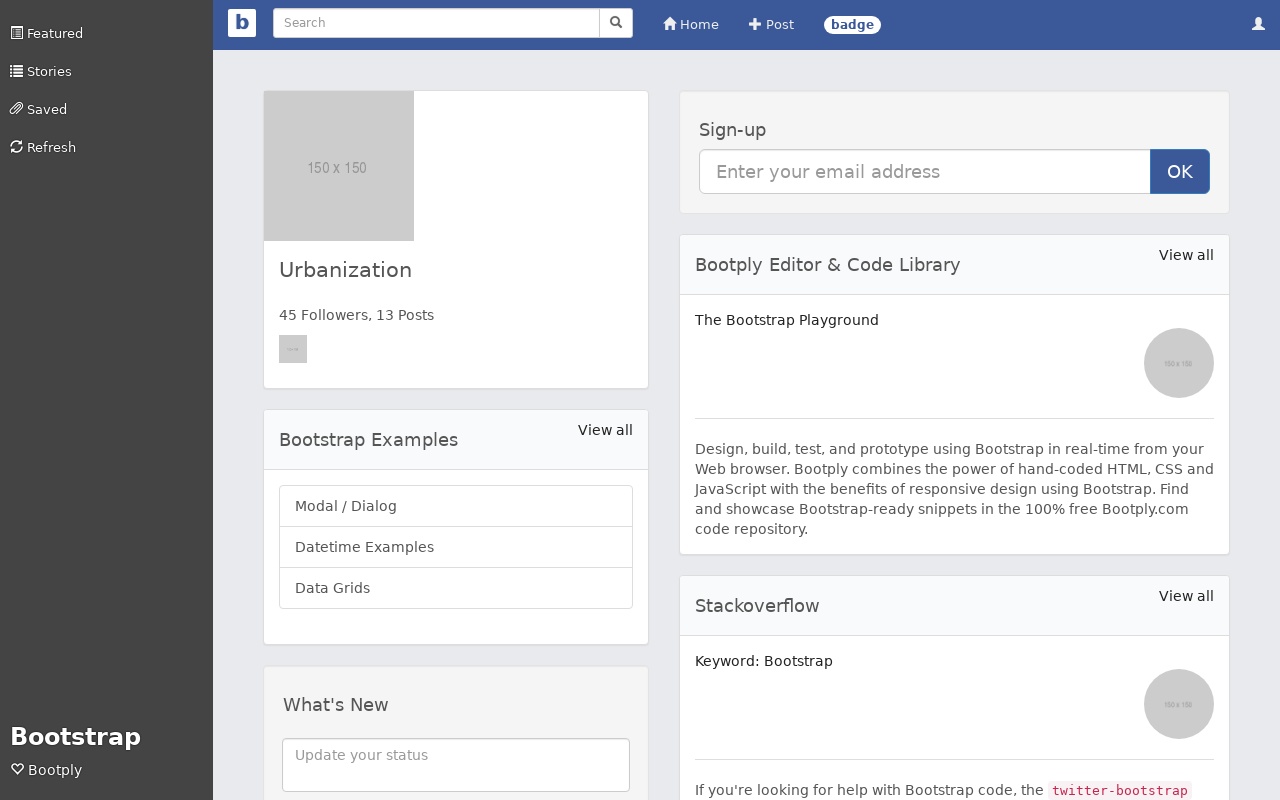Open View all for Bootstrap Examples
The width and height of the screenshot is (1280, 800).
[x=605, y=430]
